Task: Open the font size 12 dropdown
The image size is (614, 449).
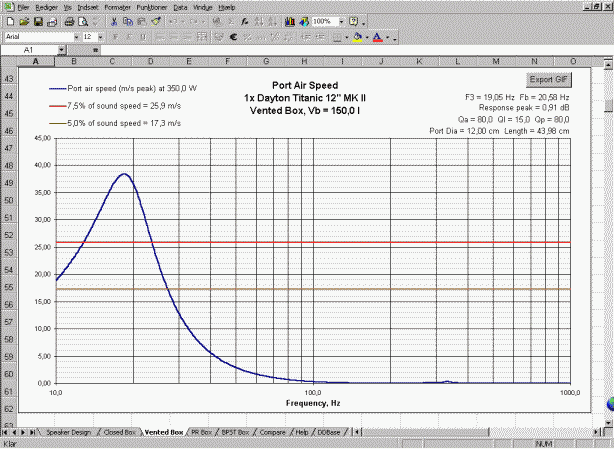Action: click(x=101, y=37)
